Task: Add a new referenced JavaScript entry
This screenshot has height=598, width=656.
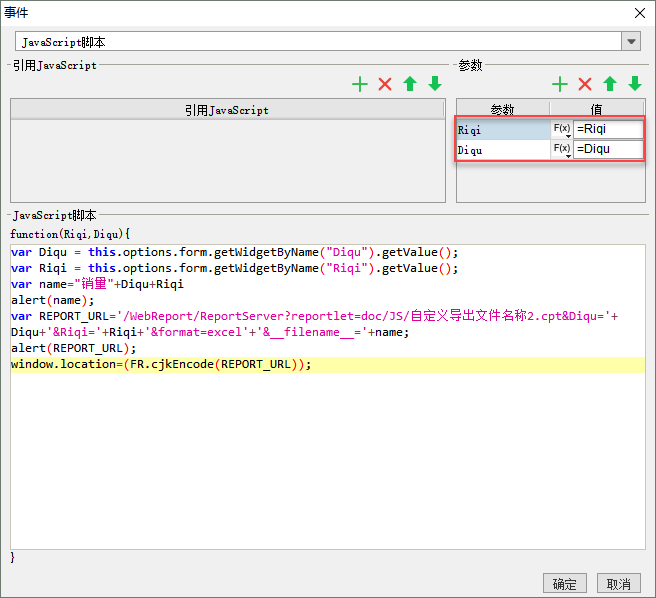Action: pos(360,84)
